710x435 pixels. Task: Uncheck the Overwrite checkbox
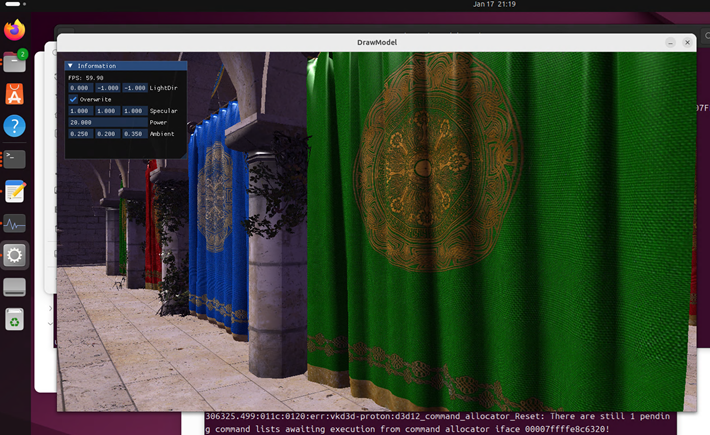[73, 99]
